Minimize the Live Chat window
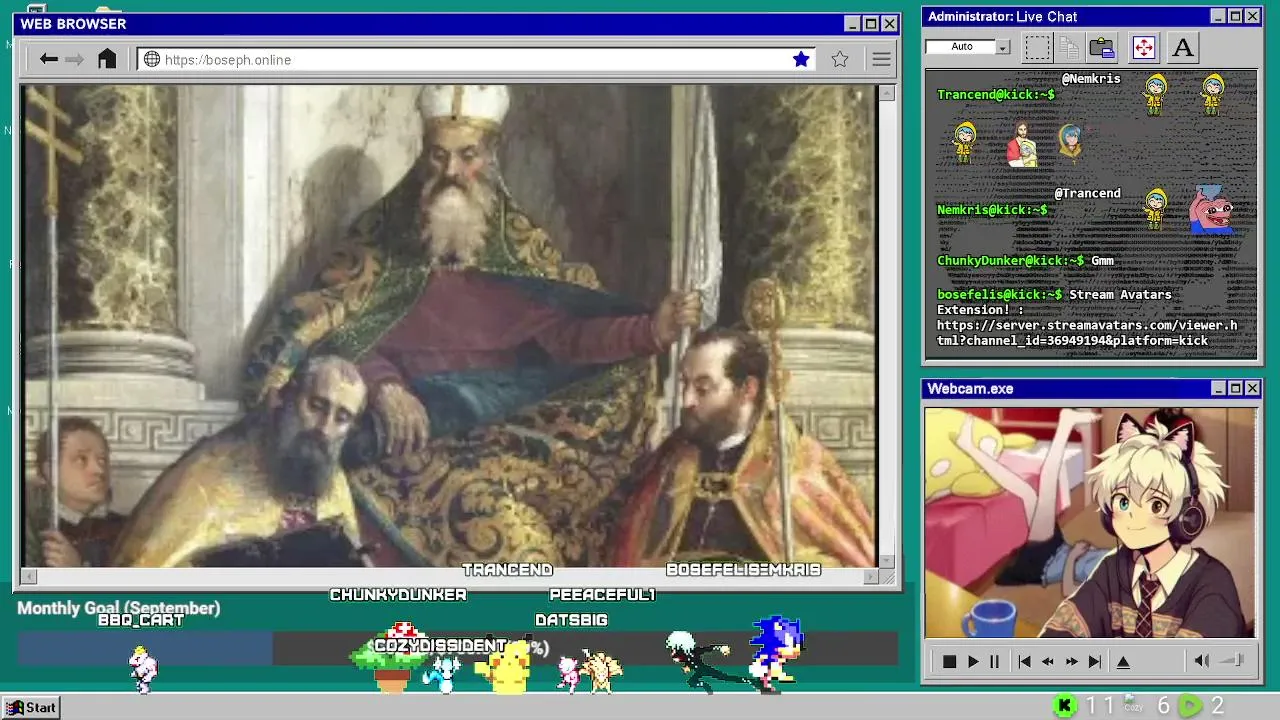Image resolution: width=1280 pixels, height=720 pixels. [x=1218, y=16]
